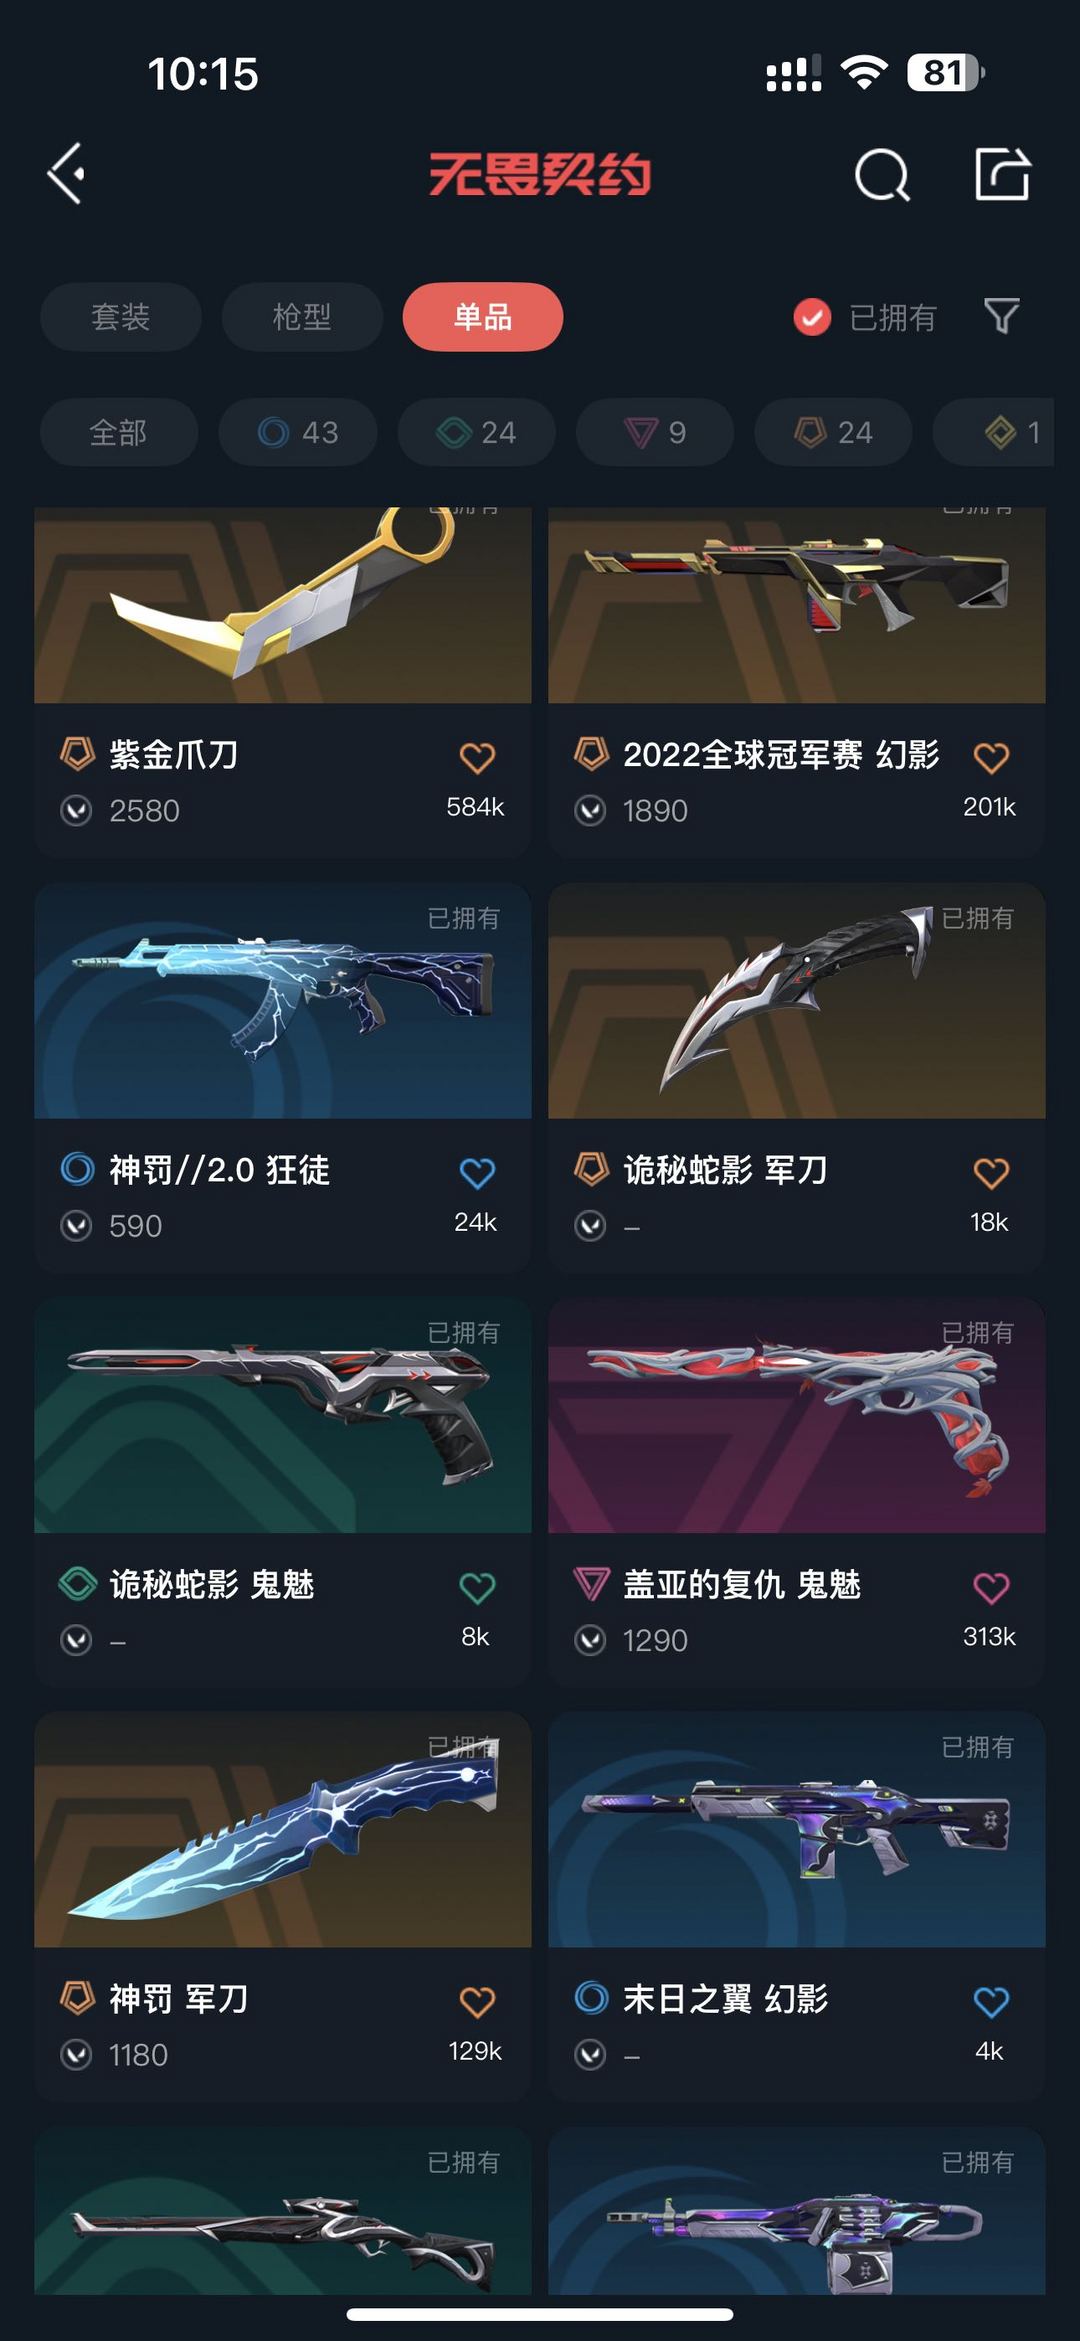The width and height of the screenshot is (1080, 2341).
Task: Filter by purple triangle tier showing 9
Action: click(655, 432)
